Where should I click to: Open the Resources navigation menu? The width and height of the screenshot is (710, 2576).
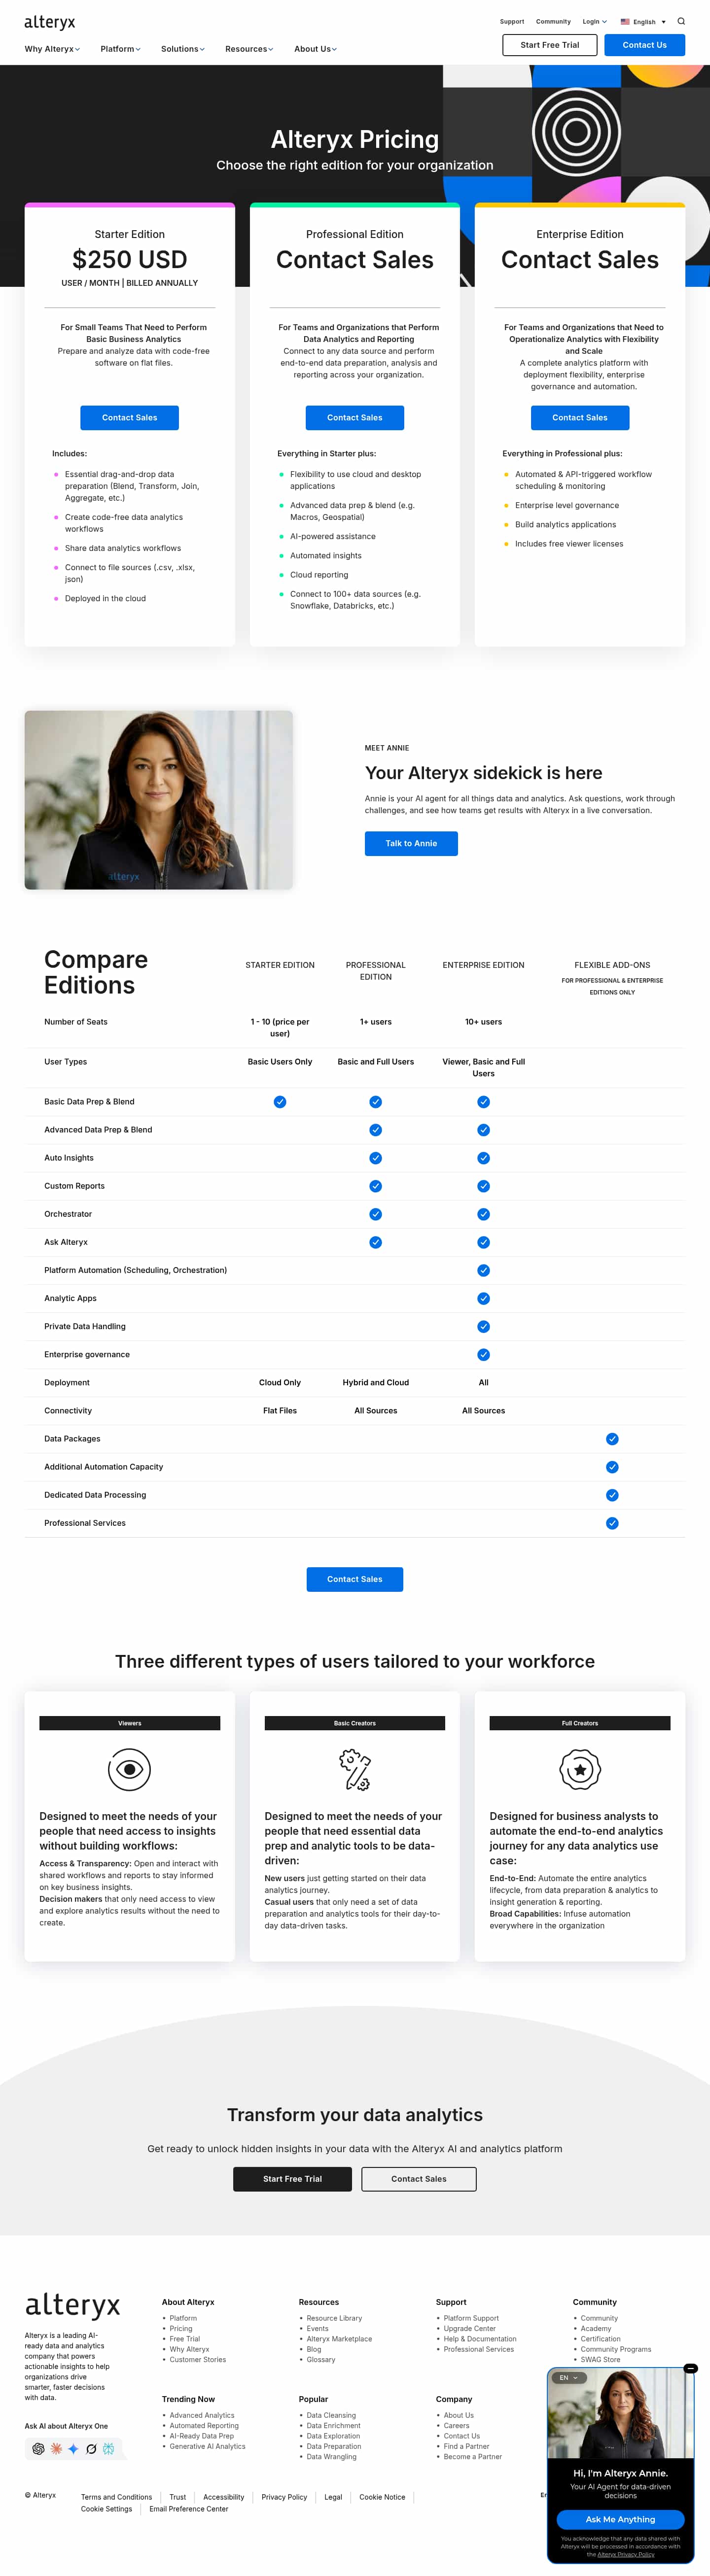point(249,49)
